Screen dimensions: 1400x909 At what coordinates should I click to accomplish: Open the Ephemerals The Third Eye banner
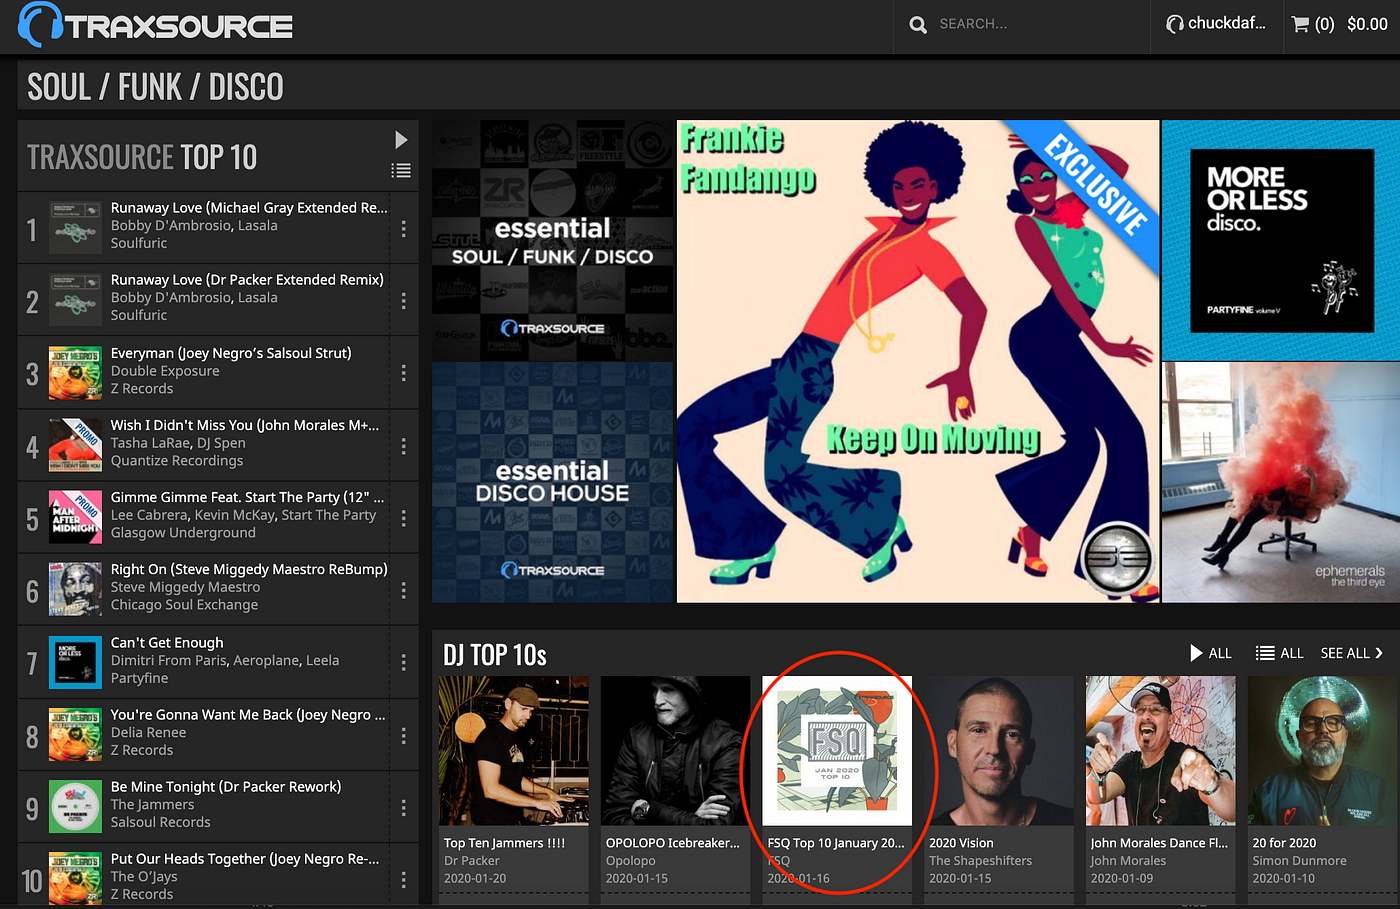click(1281, 482)
